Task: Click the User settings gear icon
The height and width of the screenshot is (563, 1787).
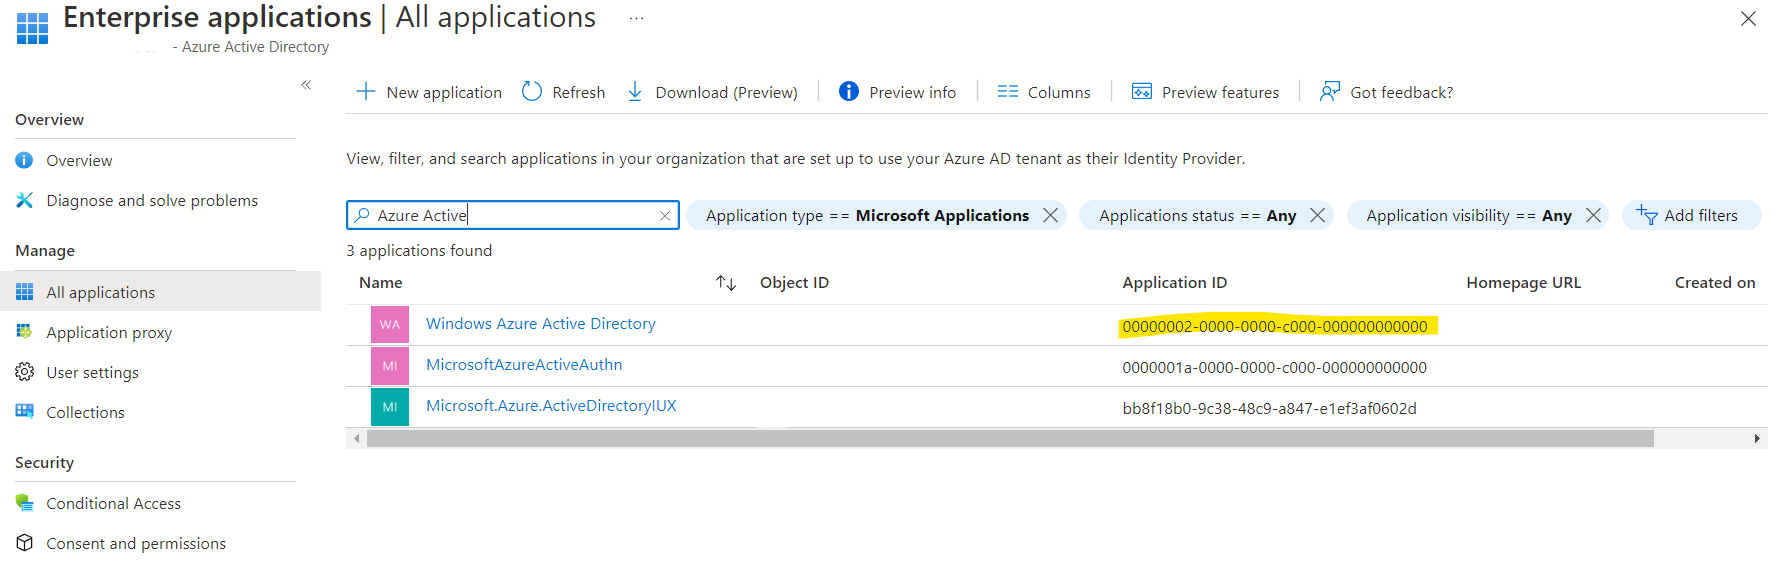Action: [x=24, y=372]
